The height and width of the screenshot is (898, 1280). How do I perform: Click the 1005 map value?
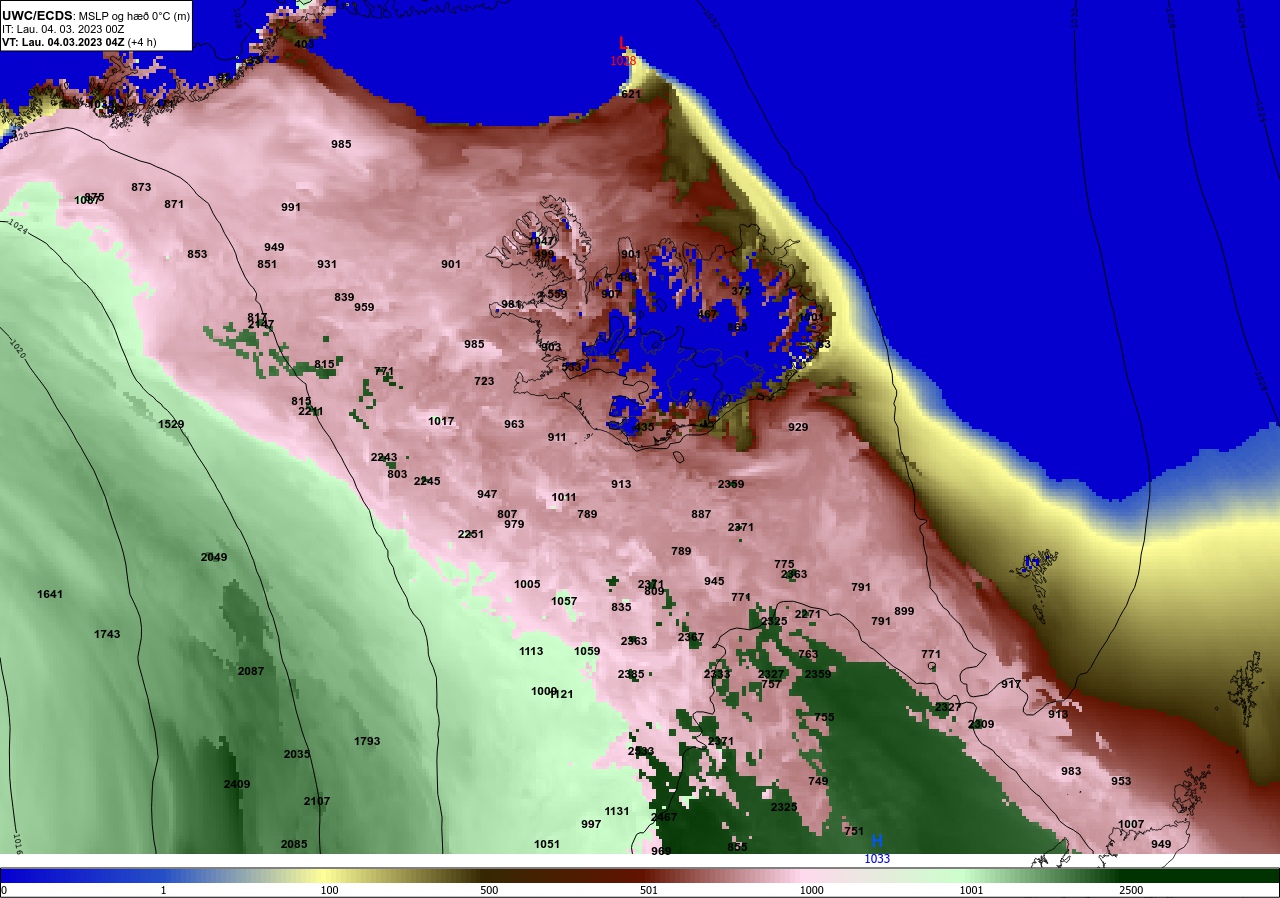coord(527,584)
